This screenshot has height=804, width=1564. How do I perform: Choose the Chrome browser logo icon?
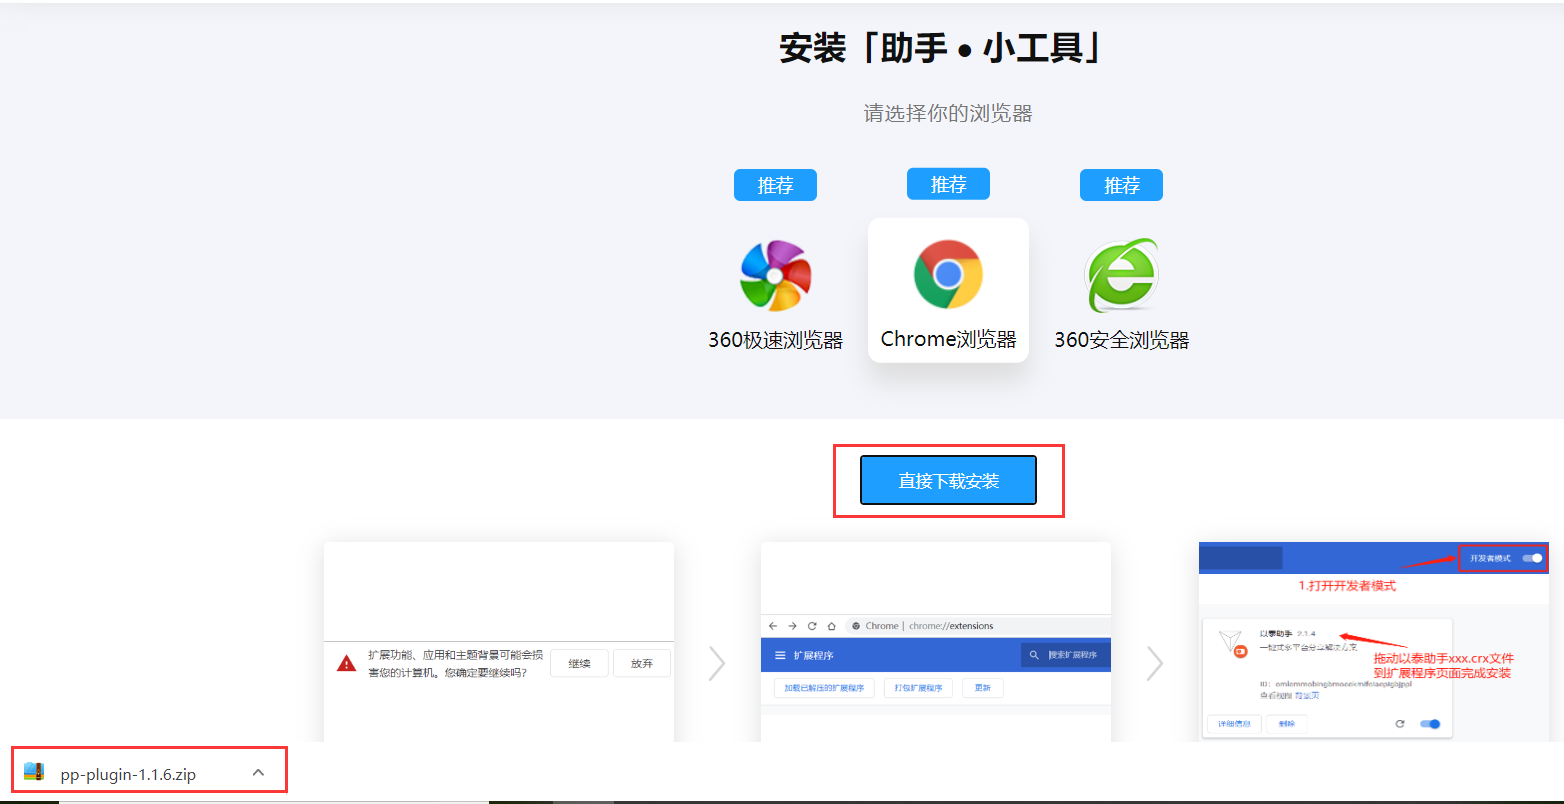[948, 274]
